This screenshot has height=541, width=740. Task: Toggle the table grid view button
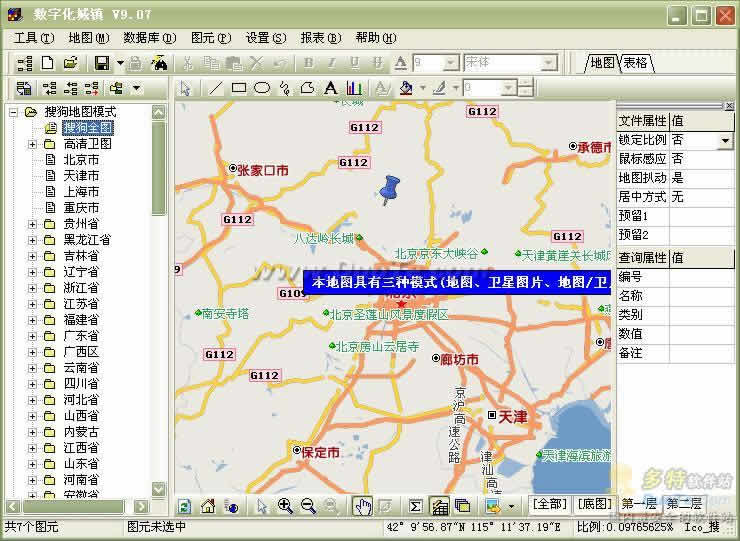click(x=439, y=506)
